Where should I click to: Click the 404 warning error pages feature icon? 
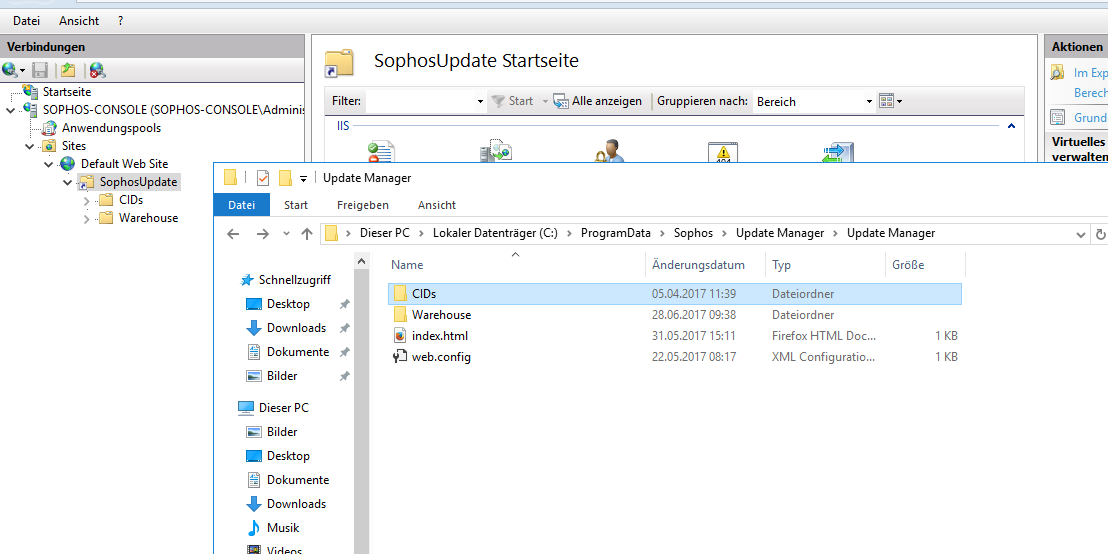[x=722, y=153]
